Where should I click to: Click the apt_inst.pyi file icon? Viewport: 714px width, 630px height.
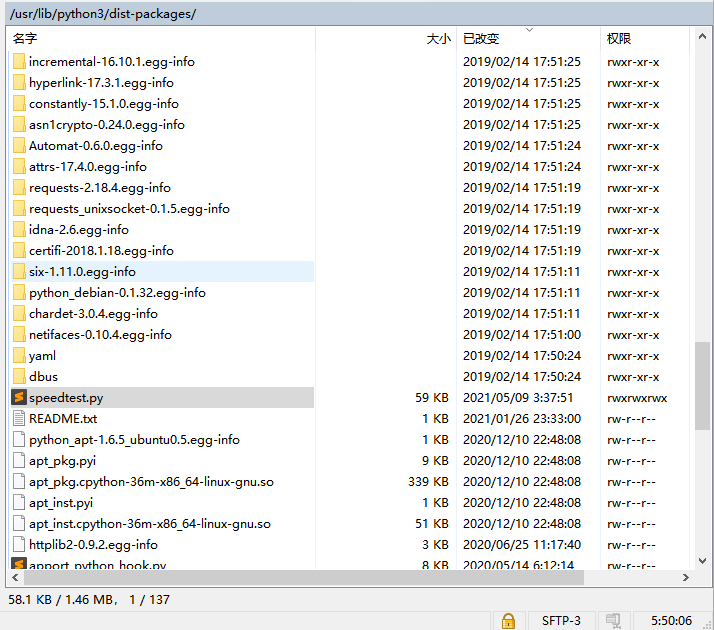(19, 503)
